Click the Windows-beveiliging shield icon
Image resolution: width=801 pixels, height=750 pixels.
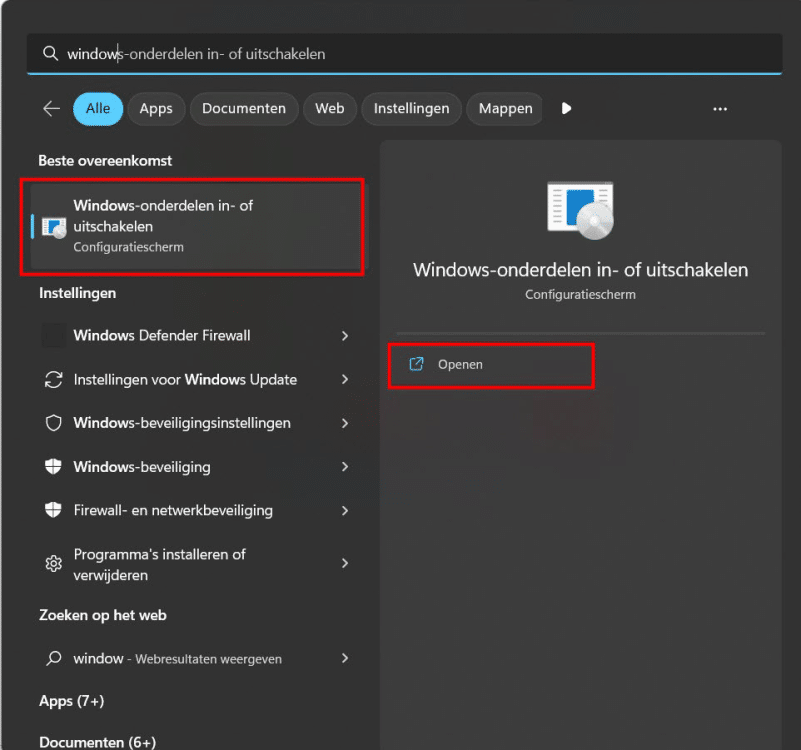53,466
